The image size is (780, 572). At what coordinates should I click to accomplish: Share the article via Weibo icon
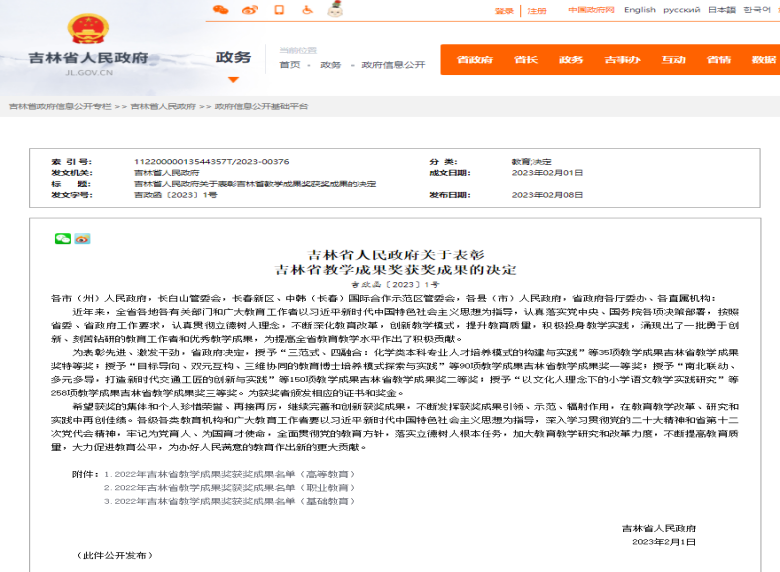(x=82, y=239)
